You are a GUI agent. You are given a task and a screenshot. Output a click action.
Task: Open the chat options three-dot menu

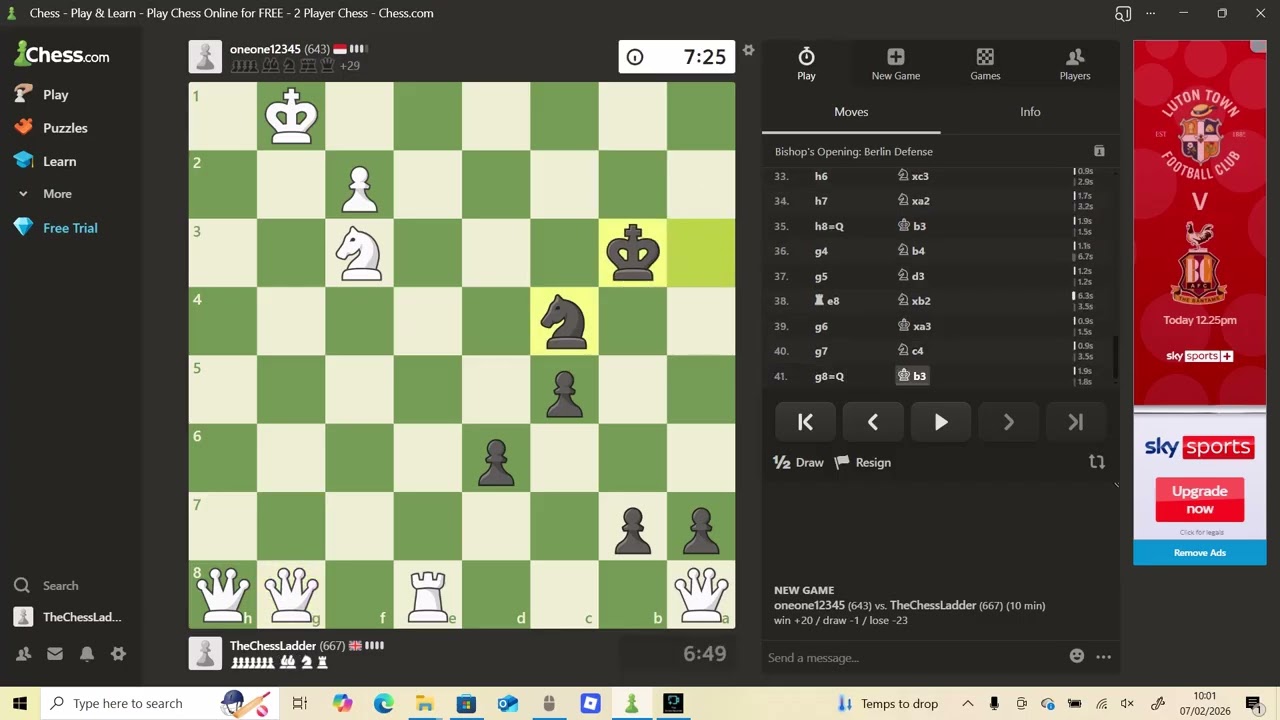tap(1103, 657)
